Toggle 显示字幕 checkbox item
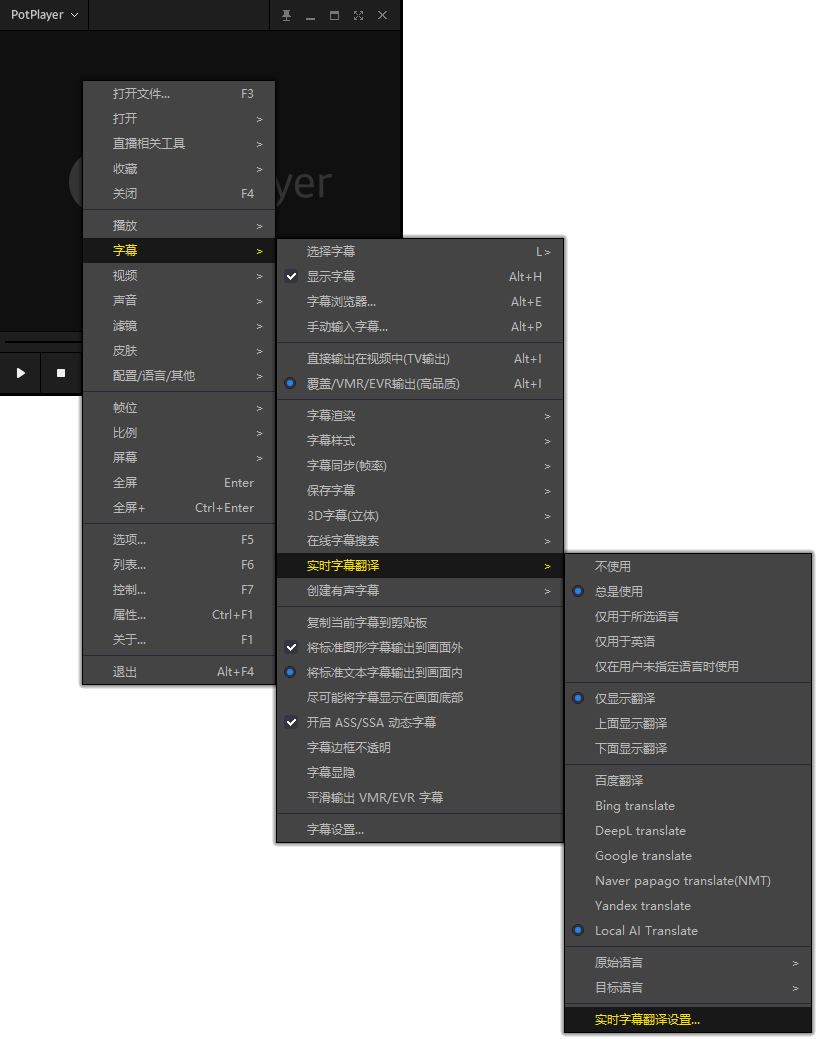The width and height of the screenshot is (817, 1039). tap(420, 276)
